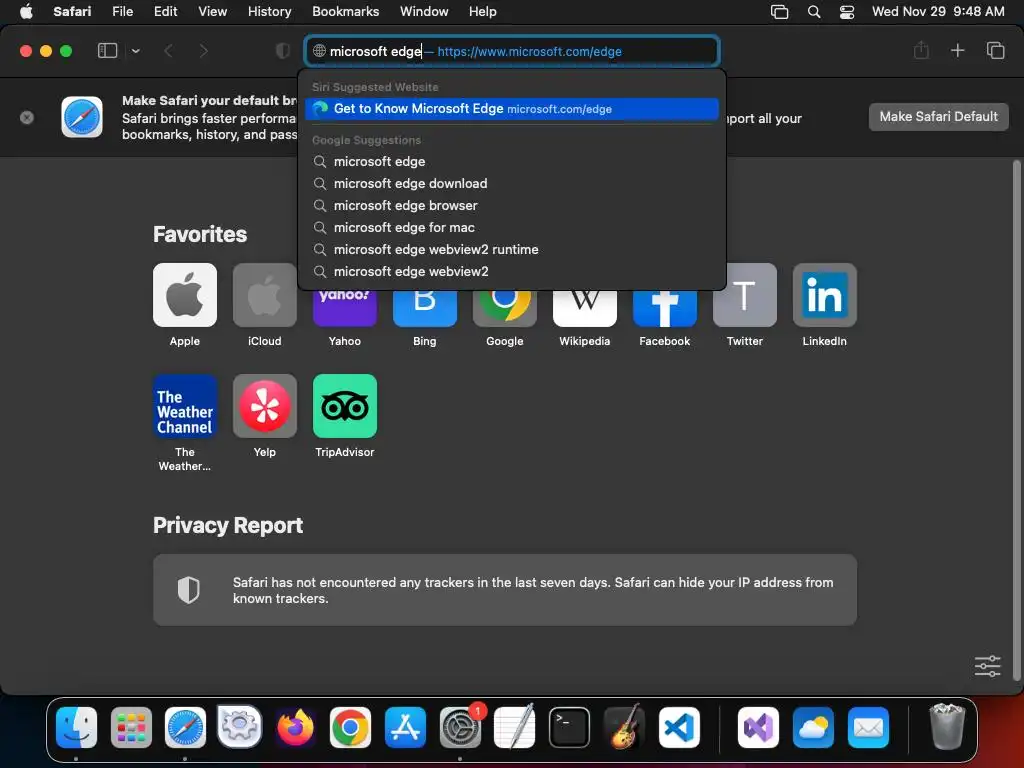Expand the sidebar tab group dropdown arrow
The height and width of the screenshot is (768, 1024).
(x=136, y=51)
